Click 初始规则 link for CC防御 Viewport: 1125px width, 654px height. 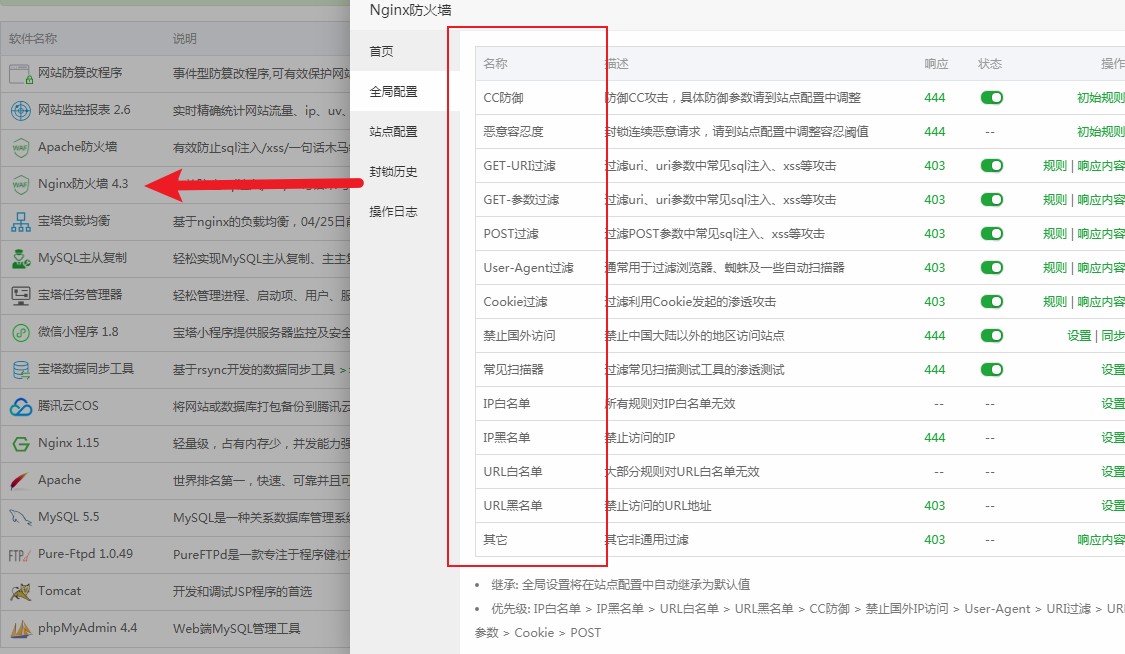tap(1101, 98)
